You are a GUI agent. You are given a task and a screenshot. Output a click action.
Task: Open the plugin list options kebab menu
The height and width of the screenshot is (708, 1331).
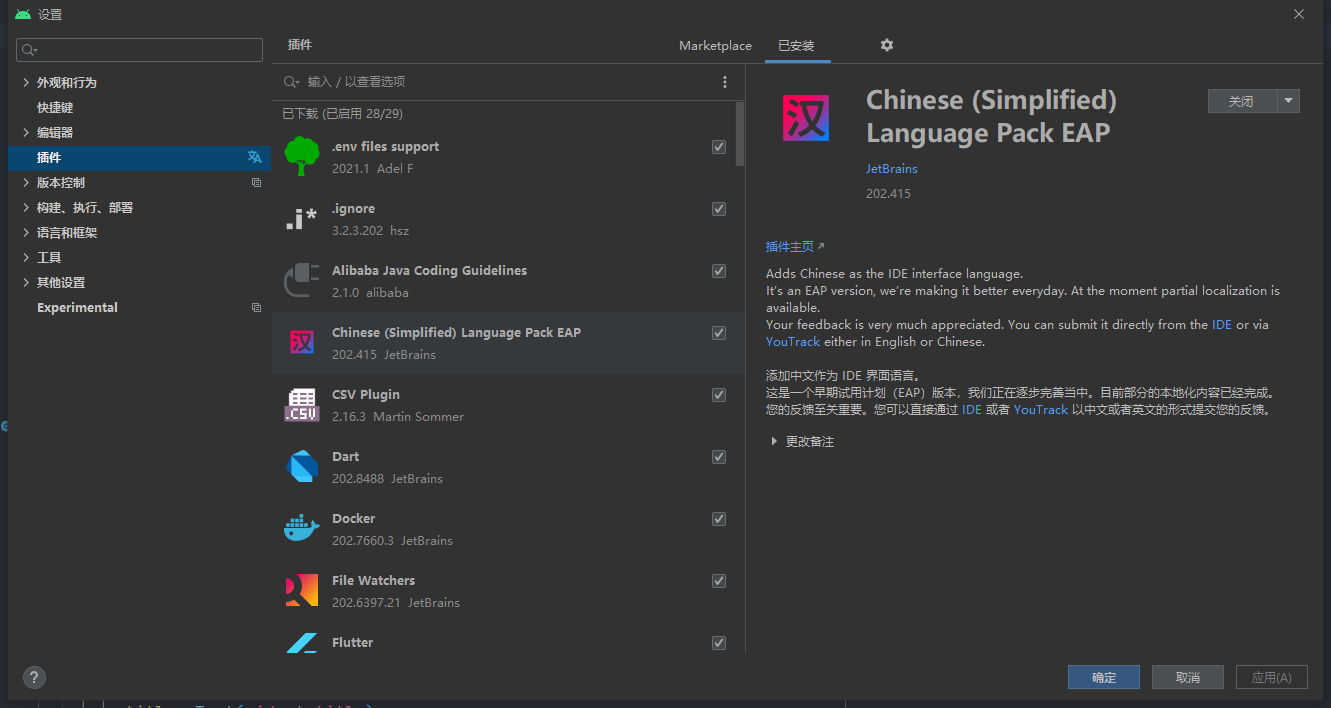point(725,82)
